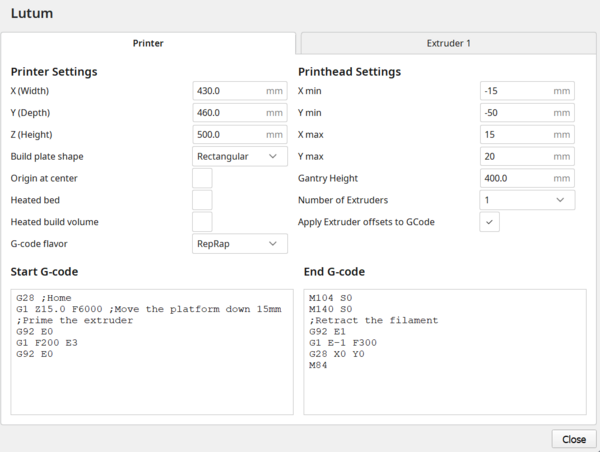Viewport: 600px width, 452px height.
Task: Click inside the End G-code text area
Action: 445,352
